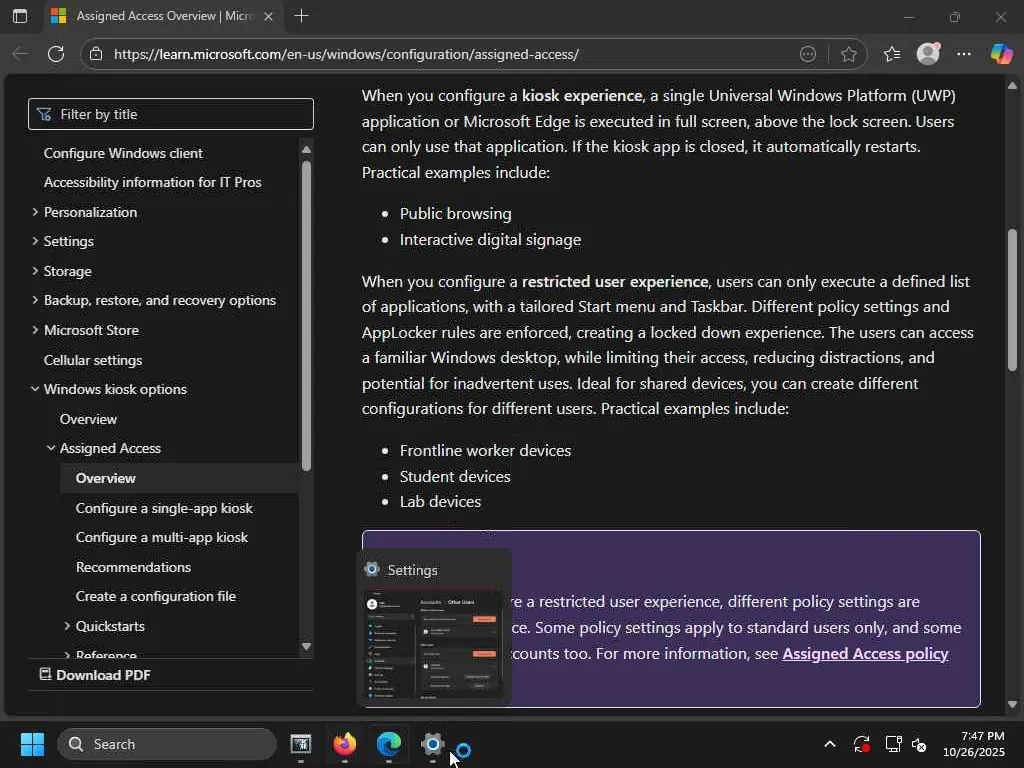This screenshot has width=1024, height=768.
Task: Go back to previous page
Action: [21, 54]
